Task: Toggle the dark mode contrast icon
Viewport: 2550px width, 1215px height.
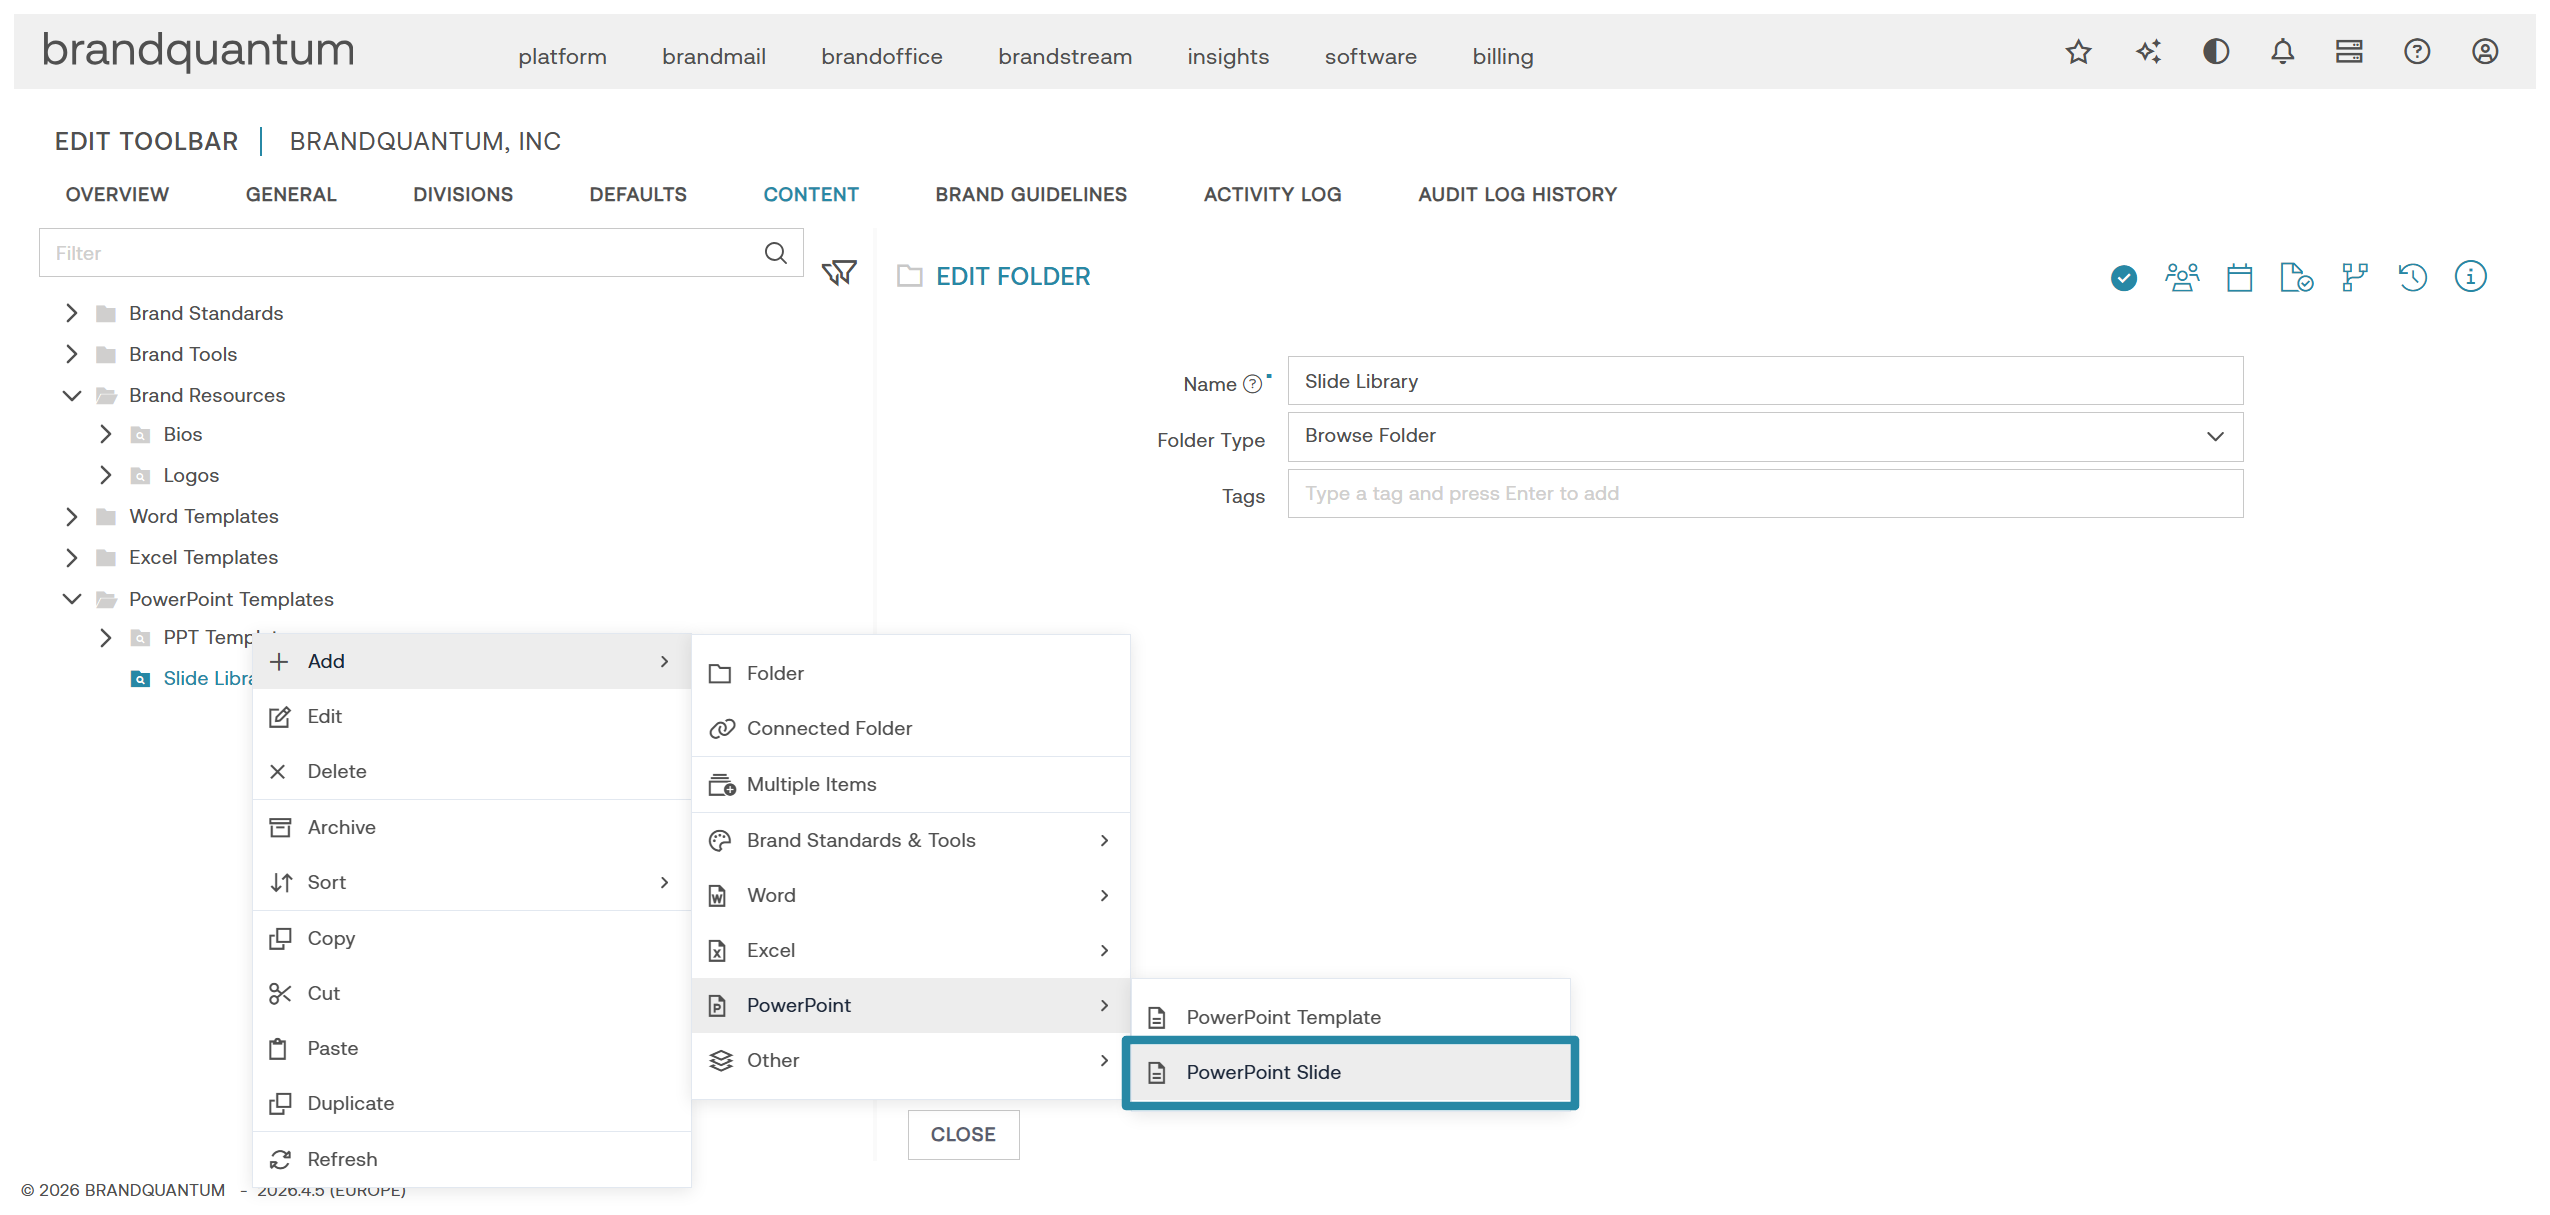Action: pyautogui.click(x=2216, y=52)
